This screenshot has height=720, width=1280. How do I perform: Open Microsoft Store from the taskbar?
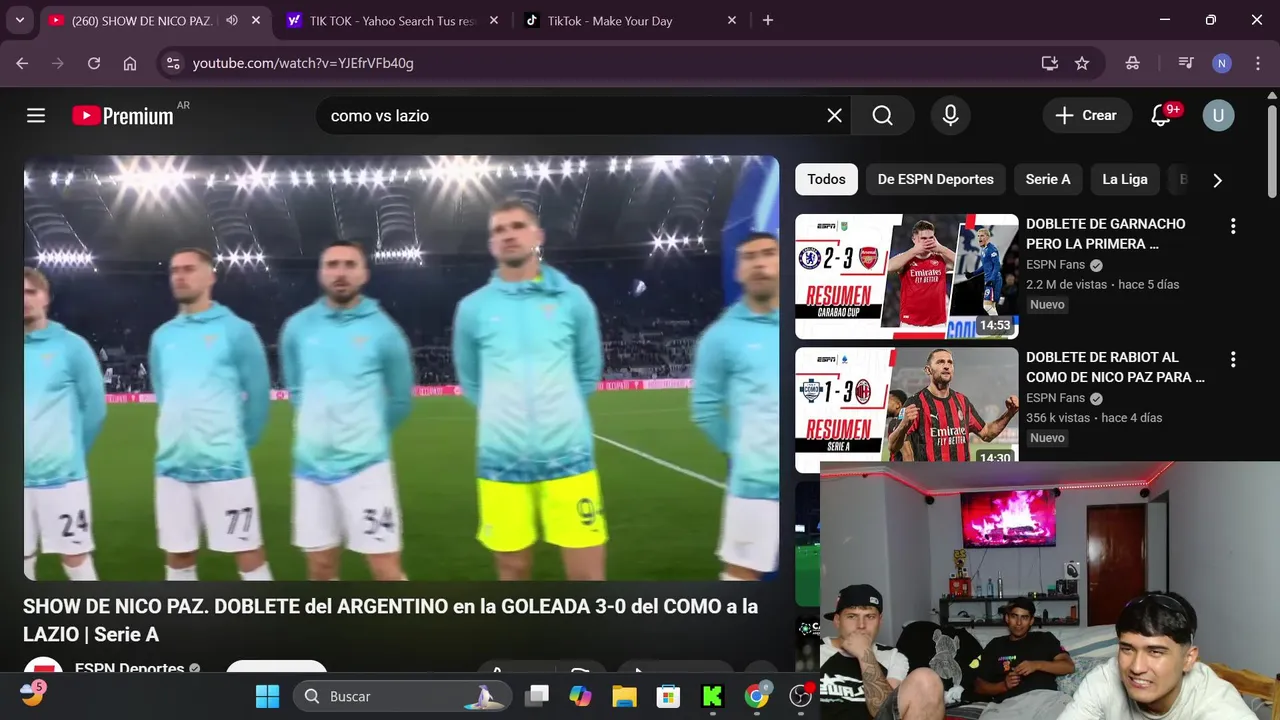click(x=668, y=696)
